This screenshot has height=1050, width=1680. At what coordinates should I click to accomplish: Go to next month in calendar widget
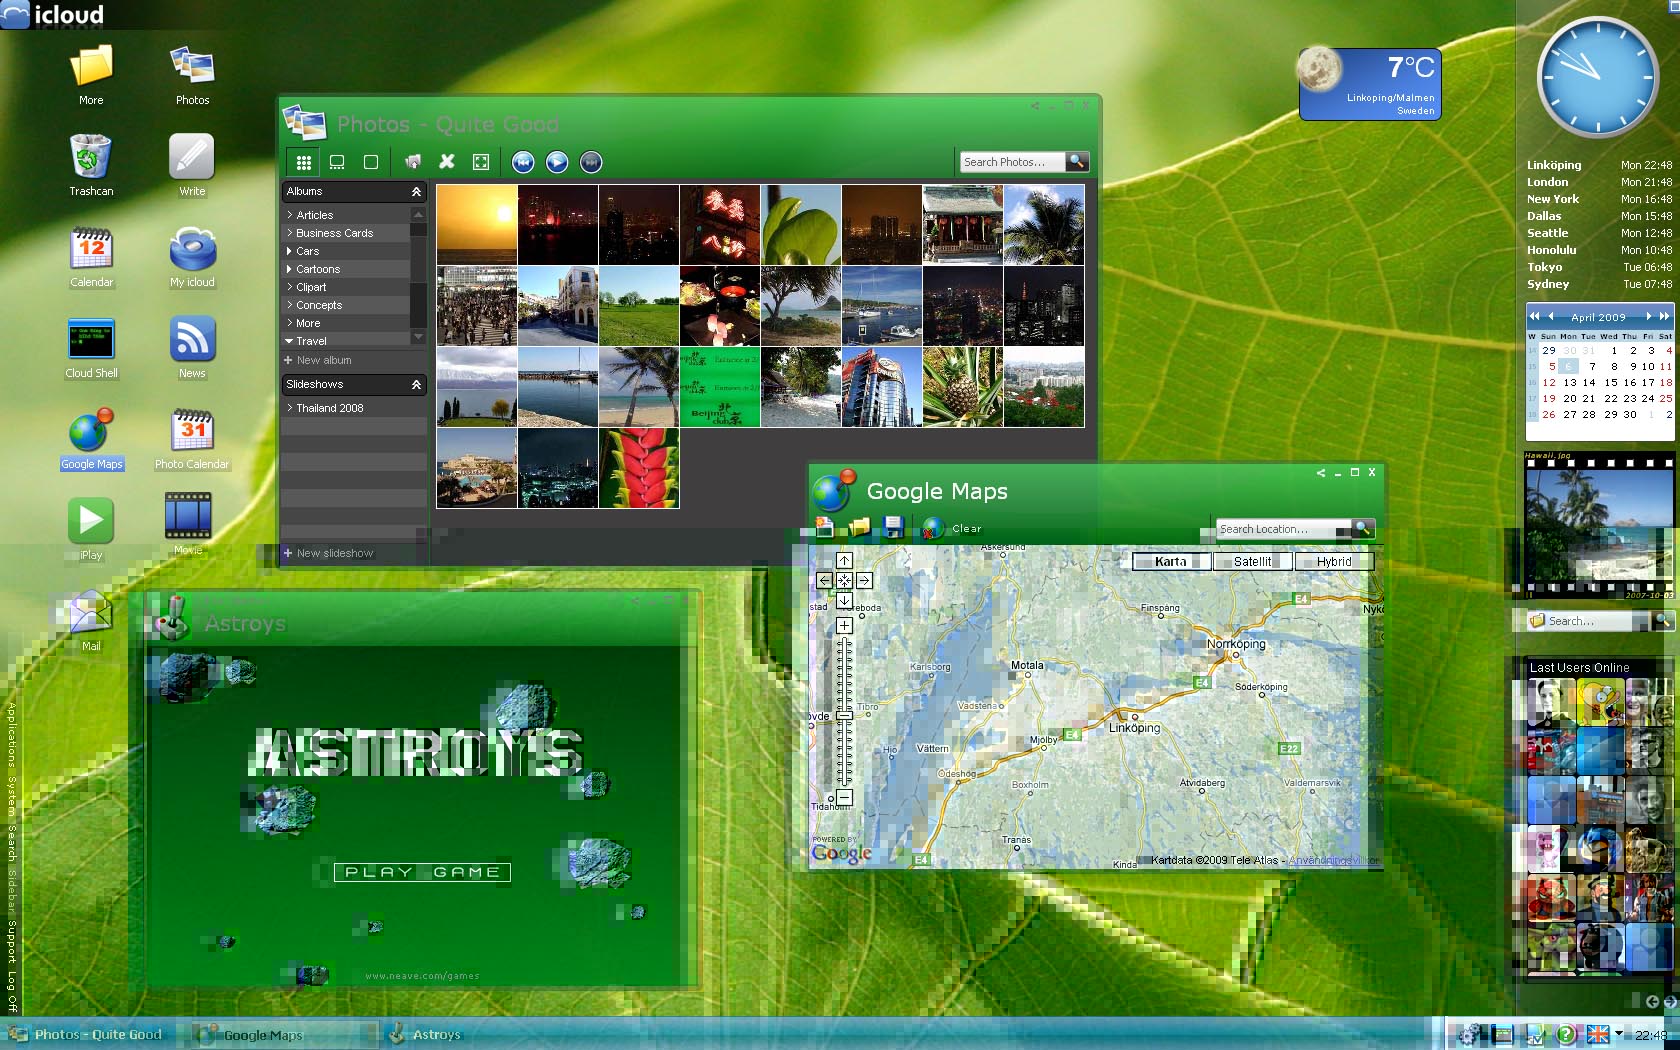tap(1649, 316)
